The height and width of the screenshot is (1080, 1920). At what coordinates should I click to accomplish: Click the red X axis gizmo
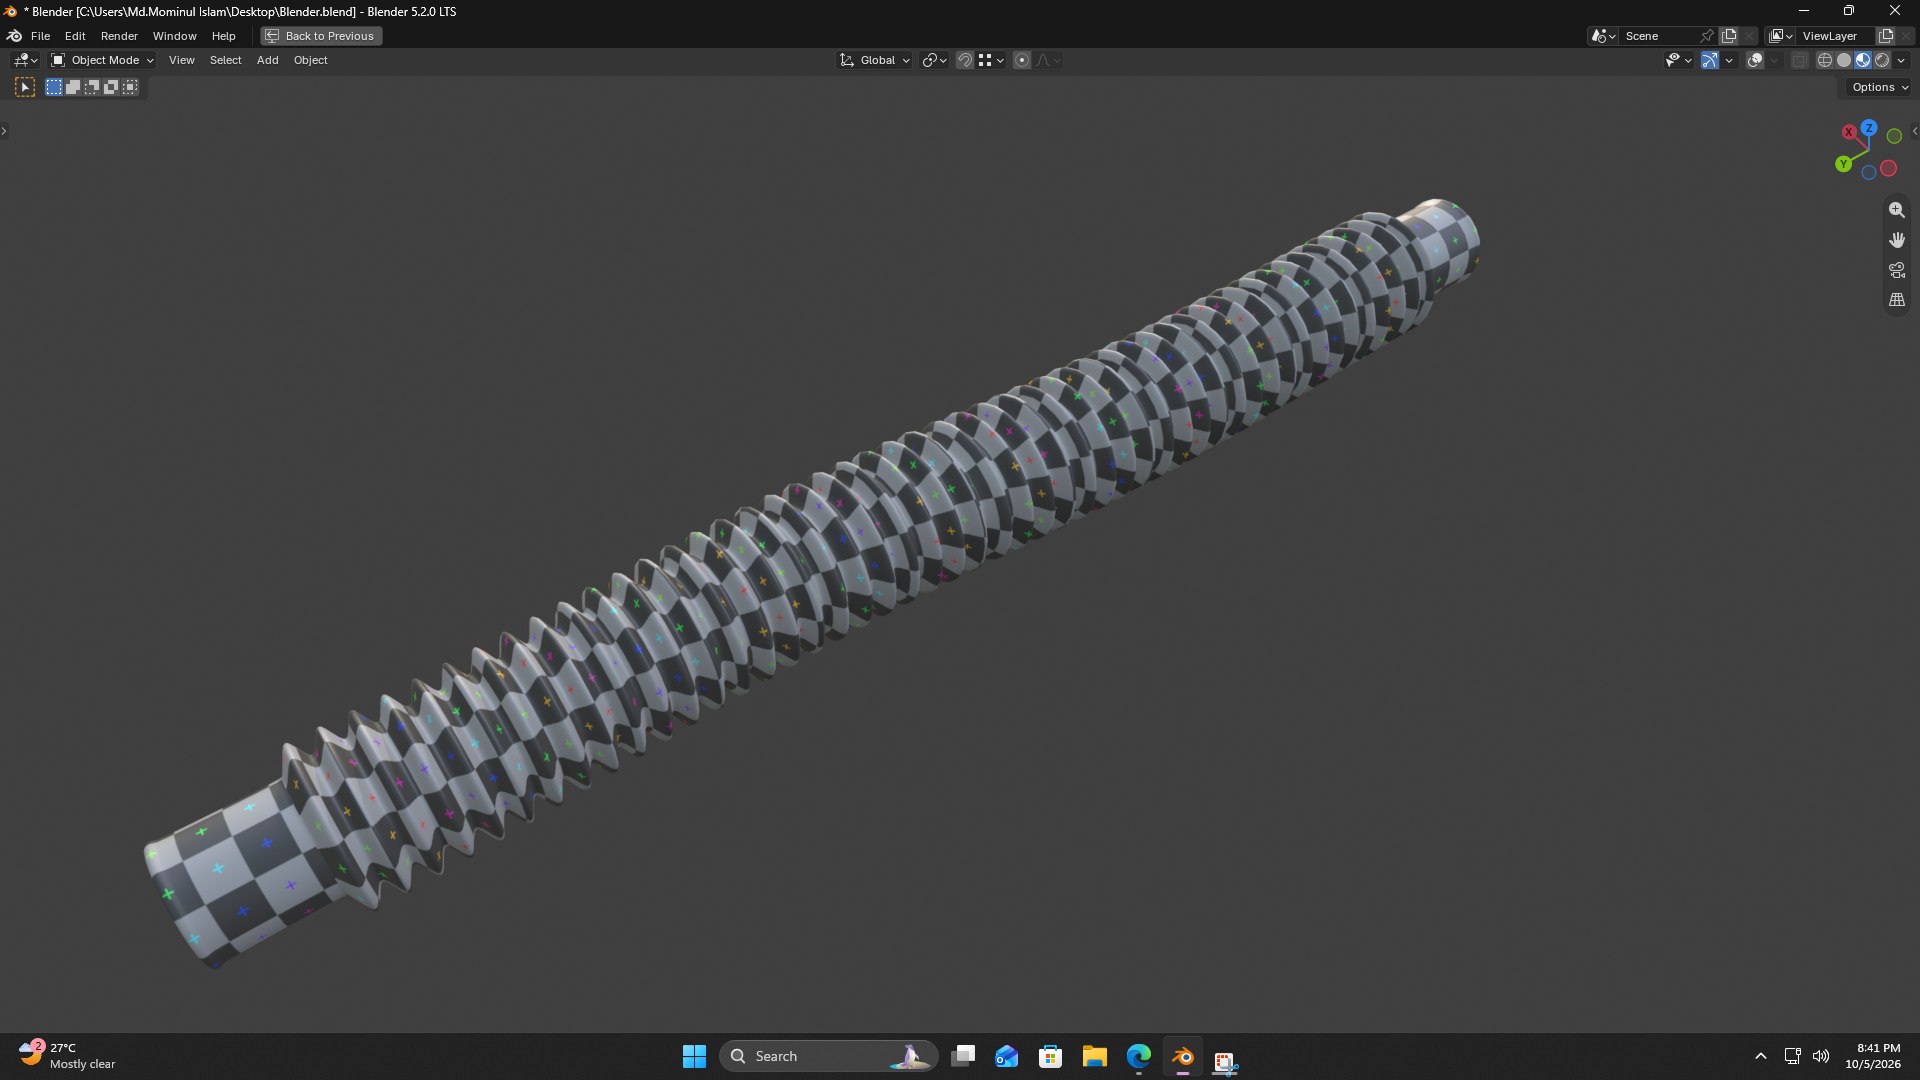tap(1849, 132)
